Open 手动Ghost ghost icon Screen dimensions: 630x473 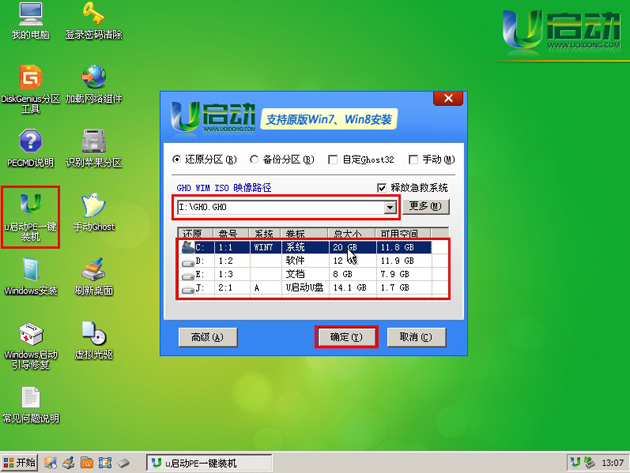tap(94, 212)
